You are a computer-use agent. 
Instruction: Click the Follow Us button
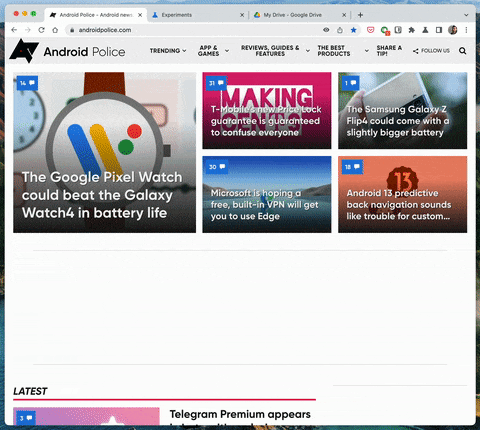[431, 51]
